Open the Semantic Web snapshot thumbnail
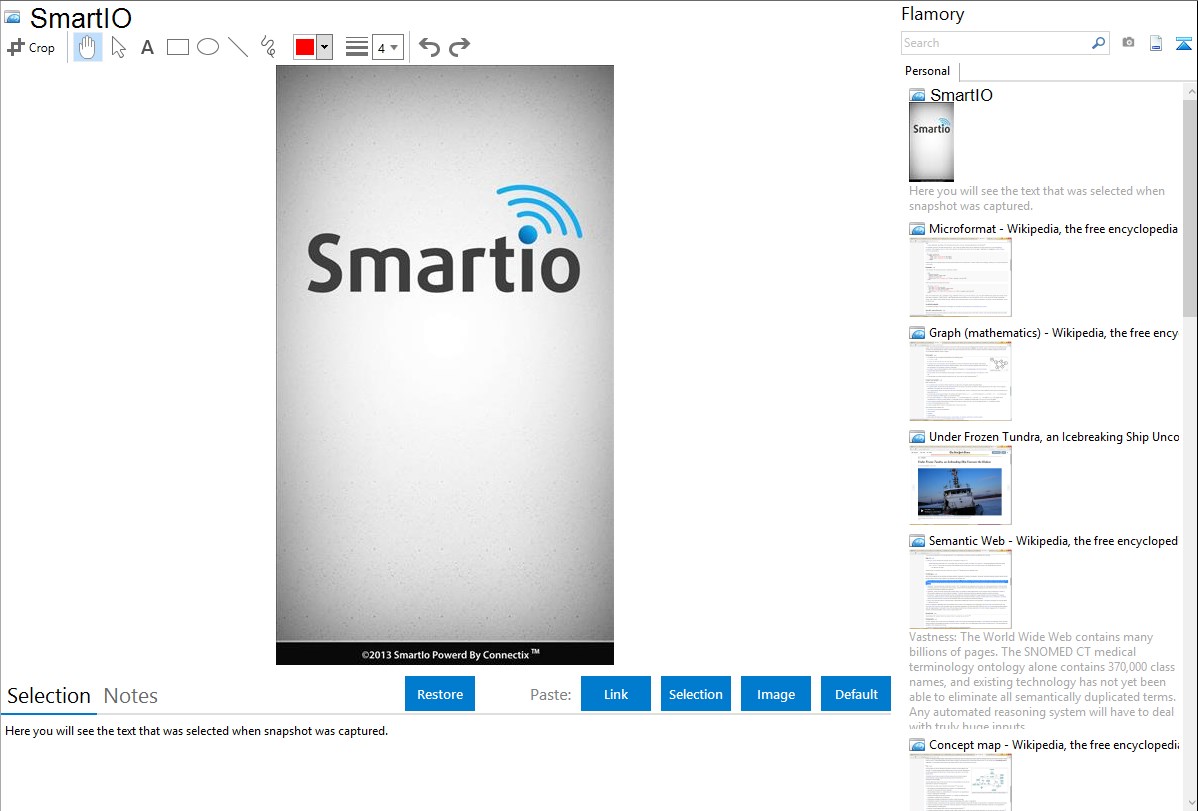The width and height of the screenshot is (1198, 811). [x=960, y=589]
